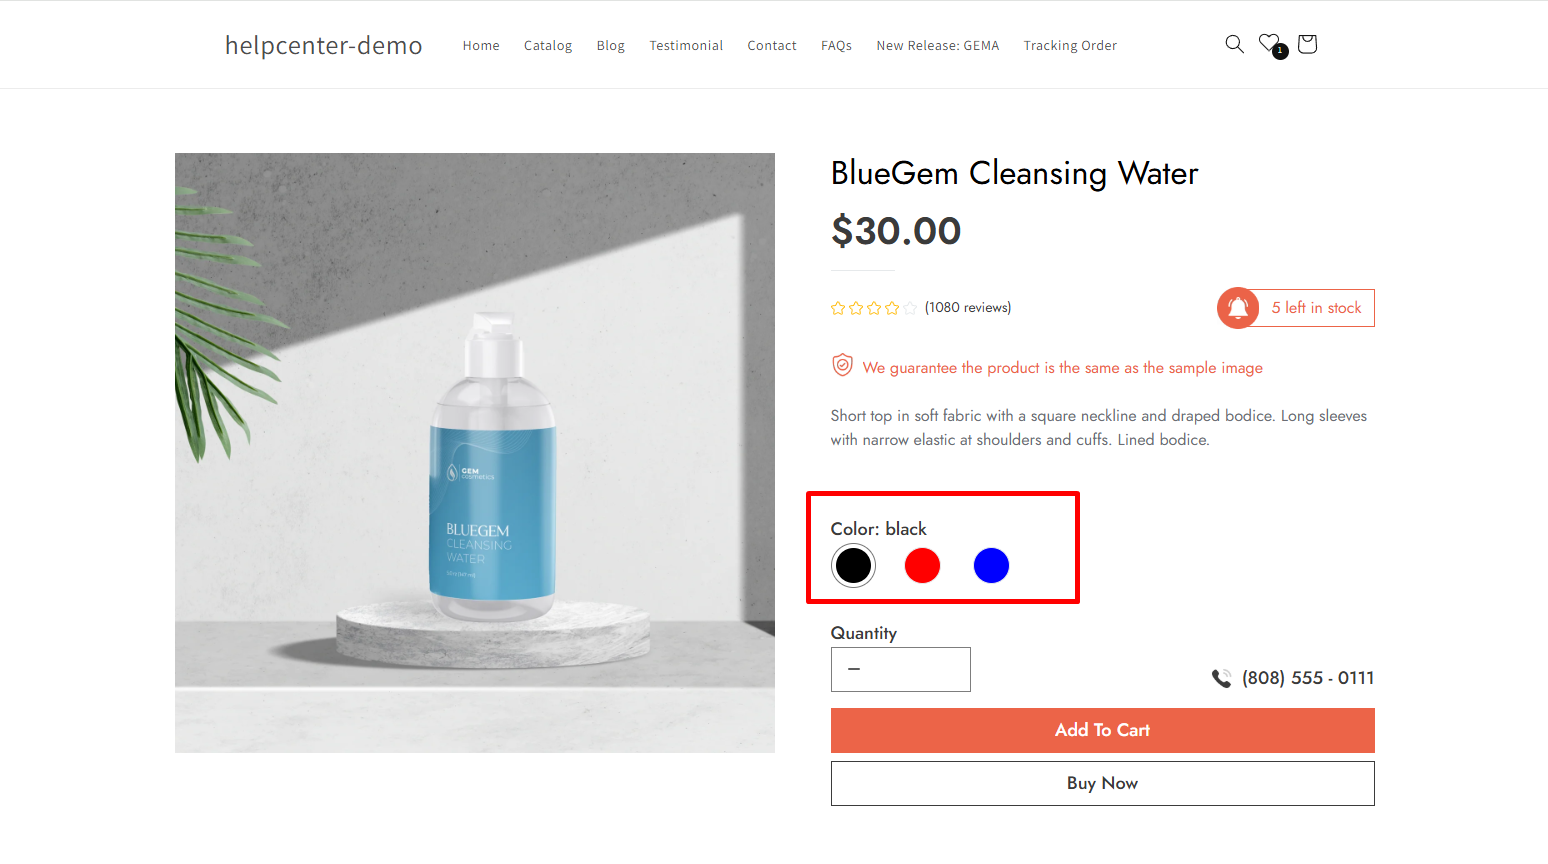
Task: Go to the Catalog menu item
Action: [x=548, y=46]
